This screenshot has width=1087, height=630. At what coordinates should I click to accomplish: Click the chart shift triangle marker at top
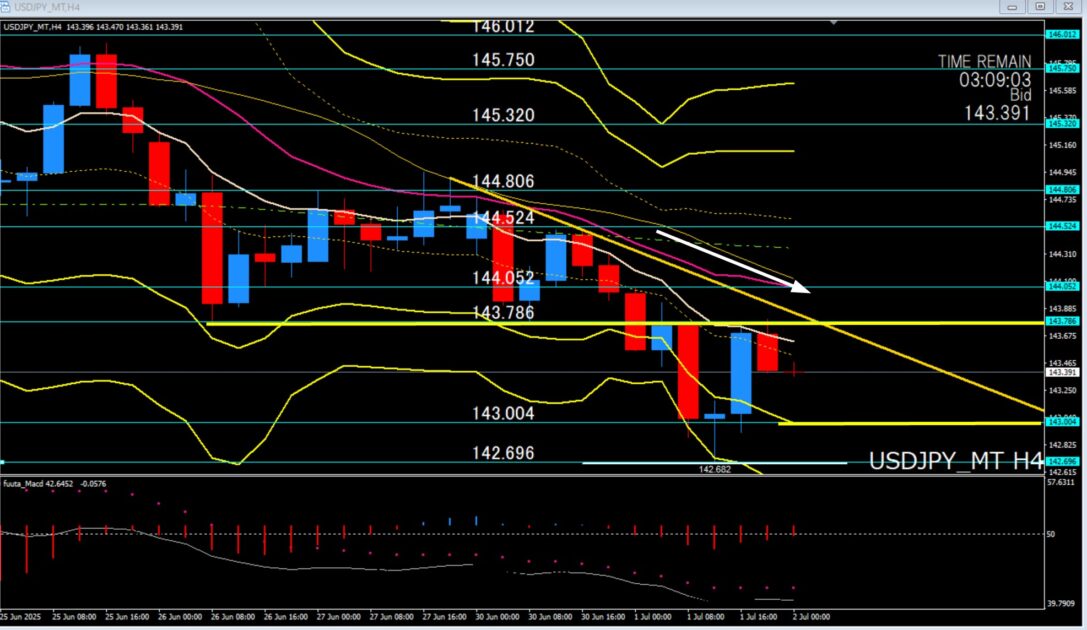coord(834,20)
